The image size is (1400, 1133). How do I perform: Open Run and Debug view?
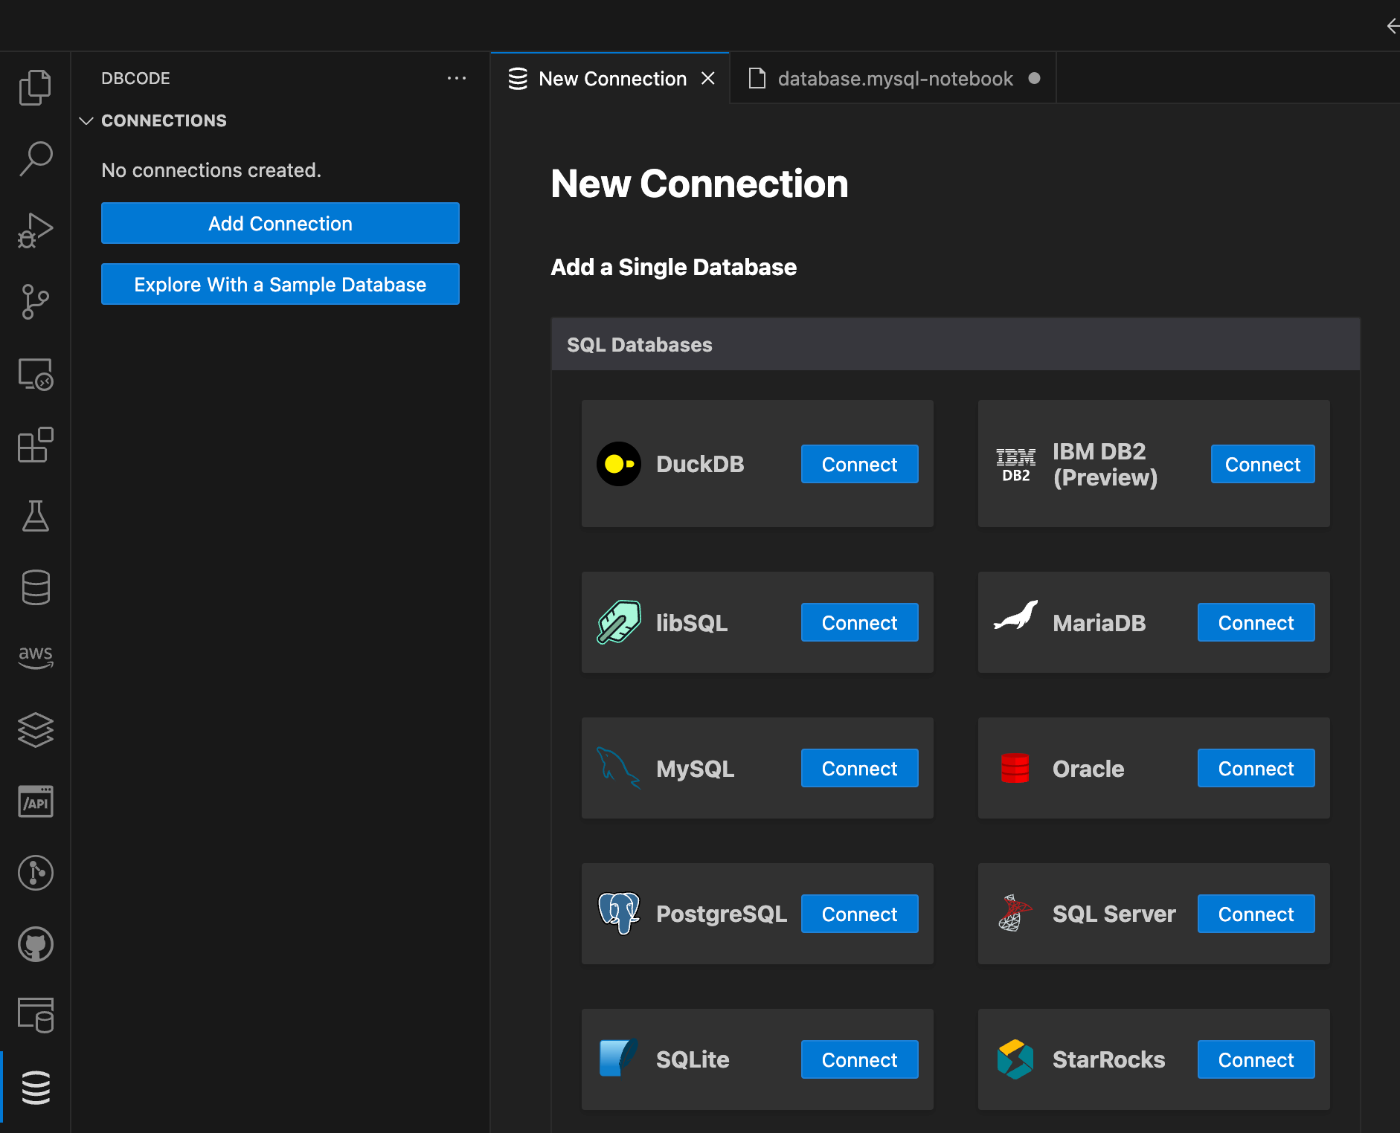(35, 230)
